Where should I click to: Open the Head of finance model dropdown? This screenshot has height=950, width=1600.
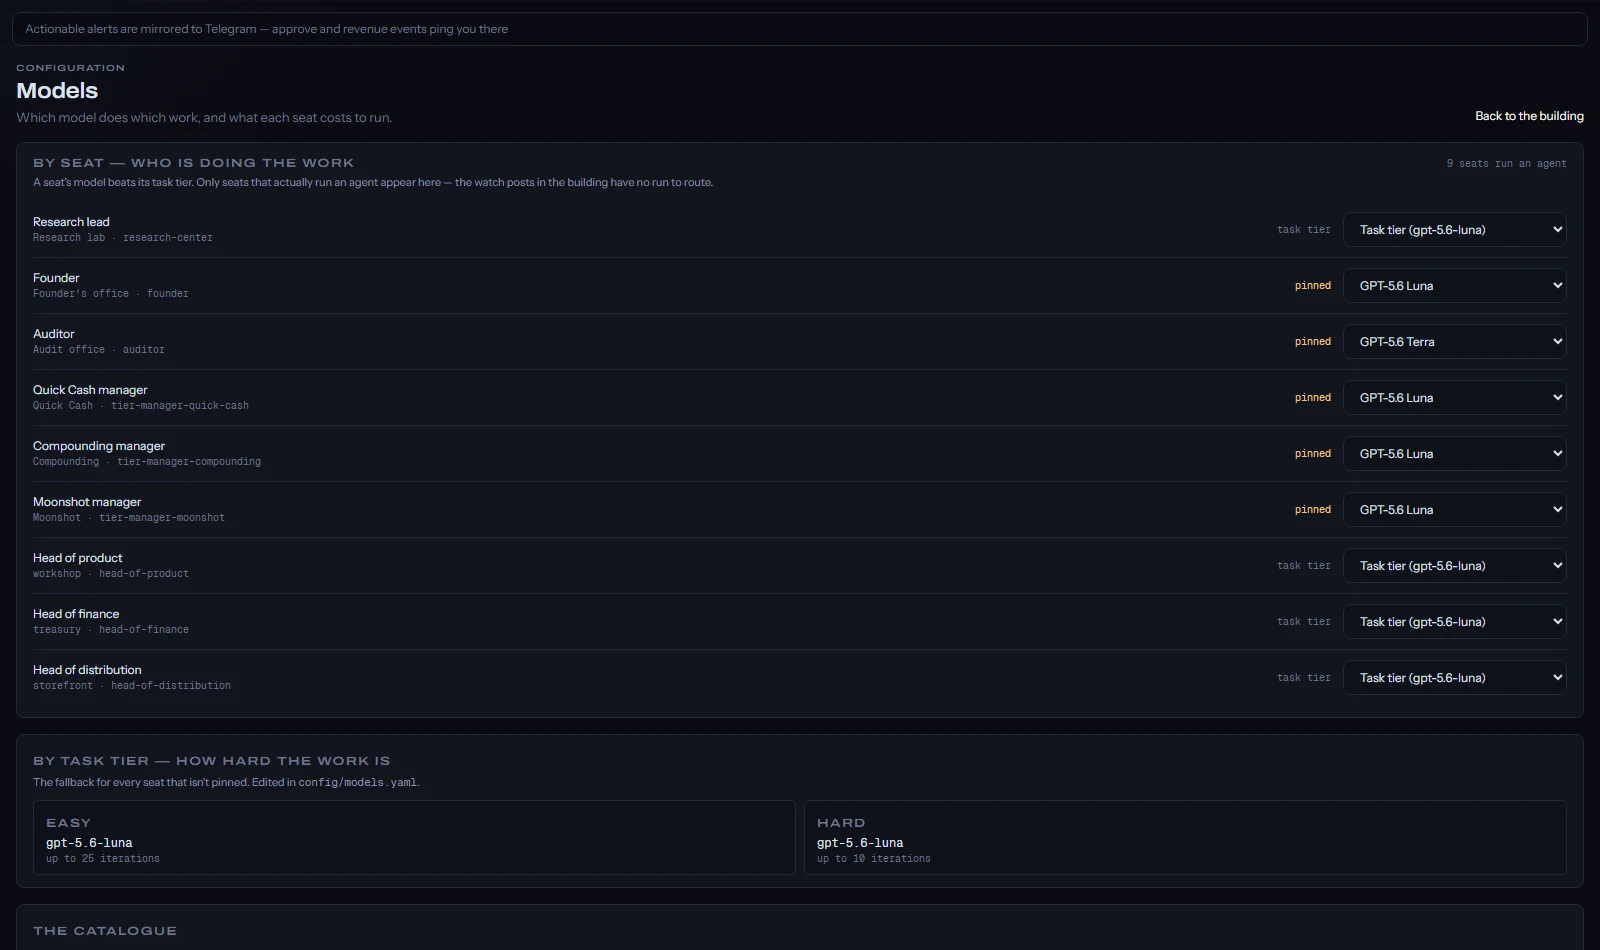(x=1454, y=622)
